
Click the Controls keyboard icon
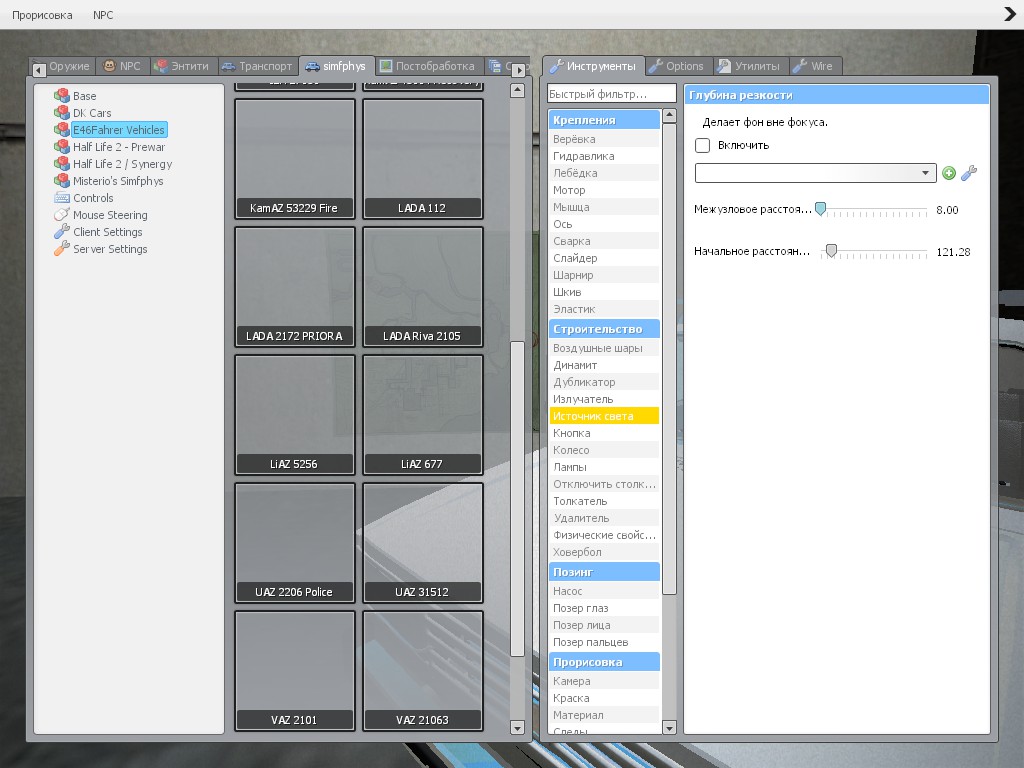point(62,198)
